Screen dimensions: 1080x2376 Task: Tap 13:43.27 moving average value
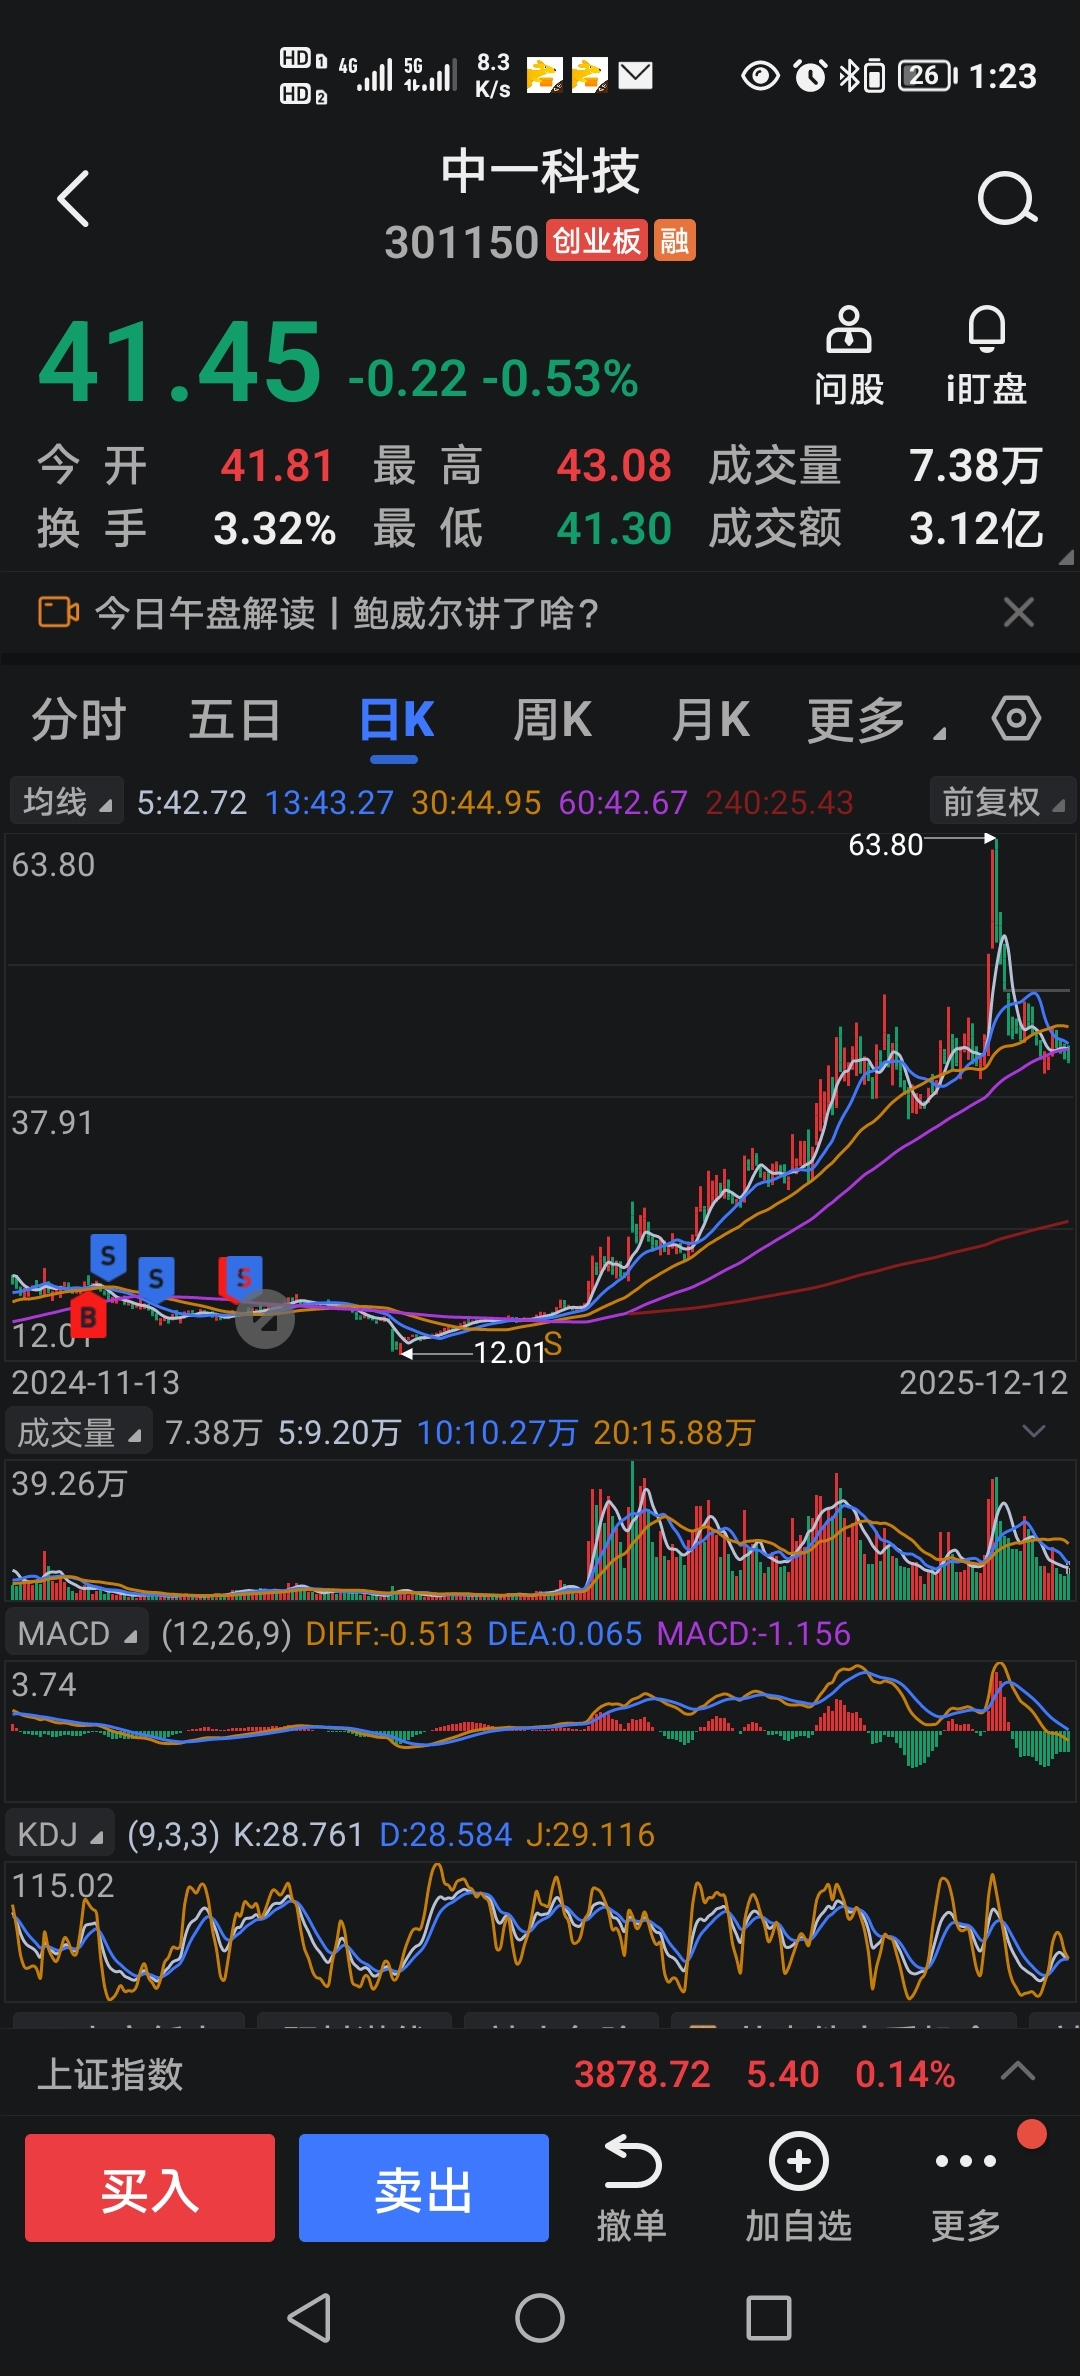pos(329,802)
